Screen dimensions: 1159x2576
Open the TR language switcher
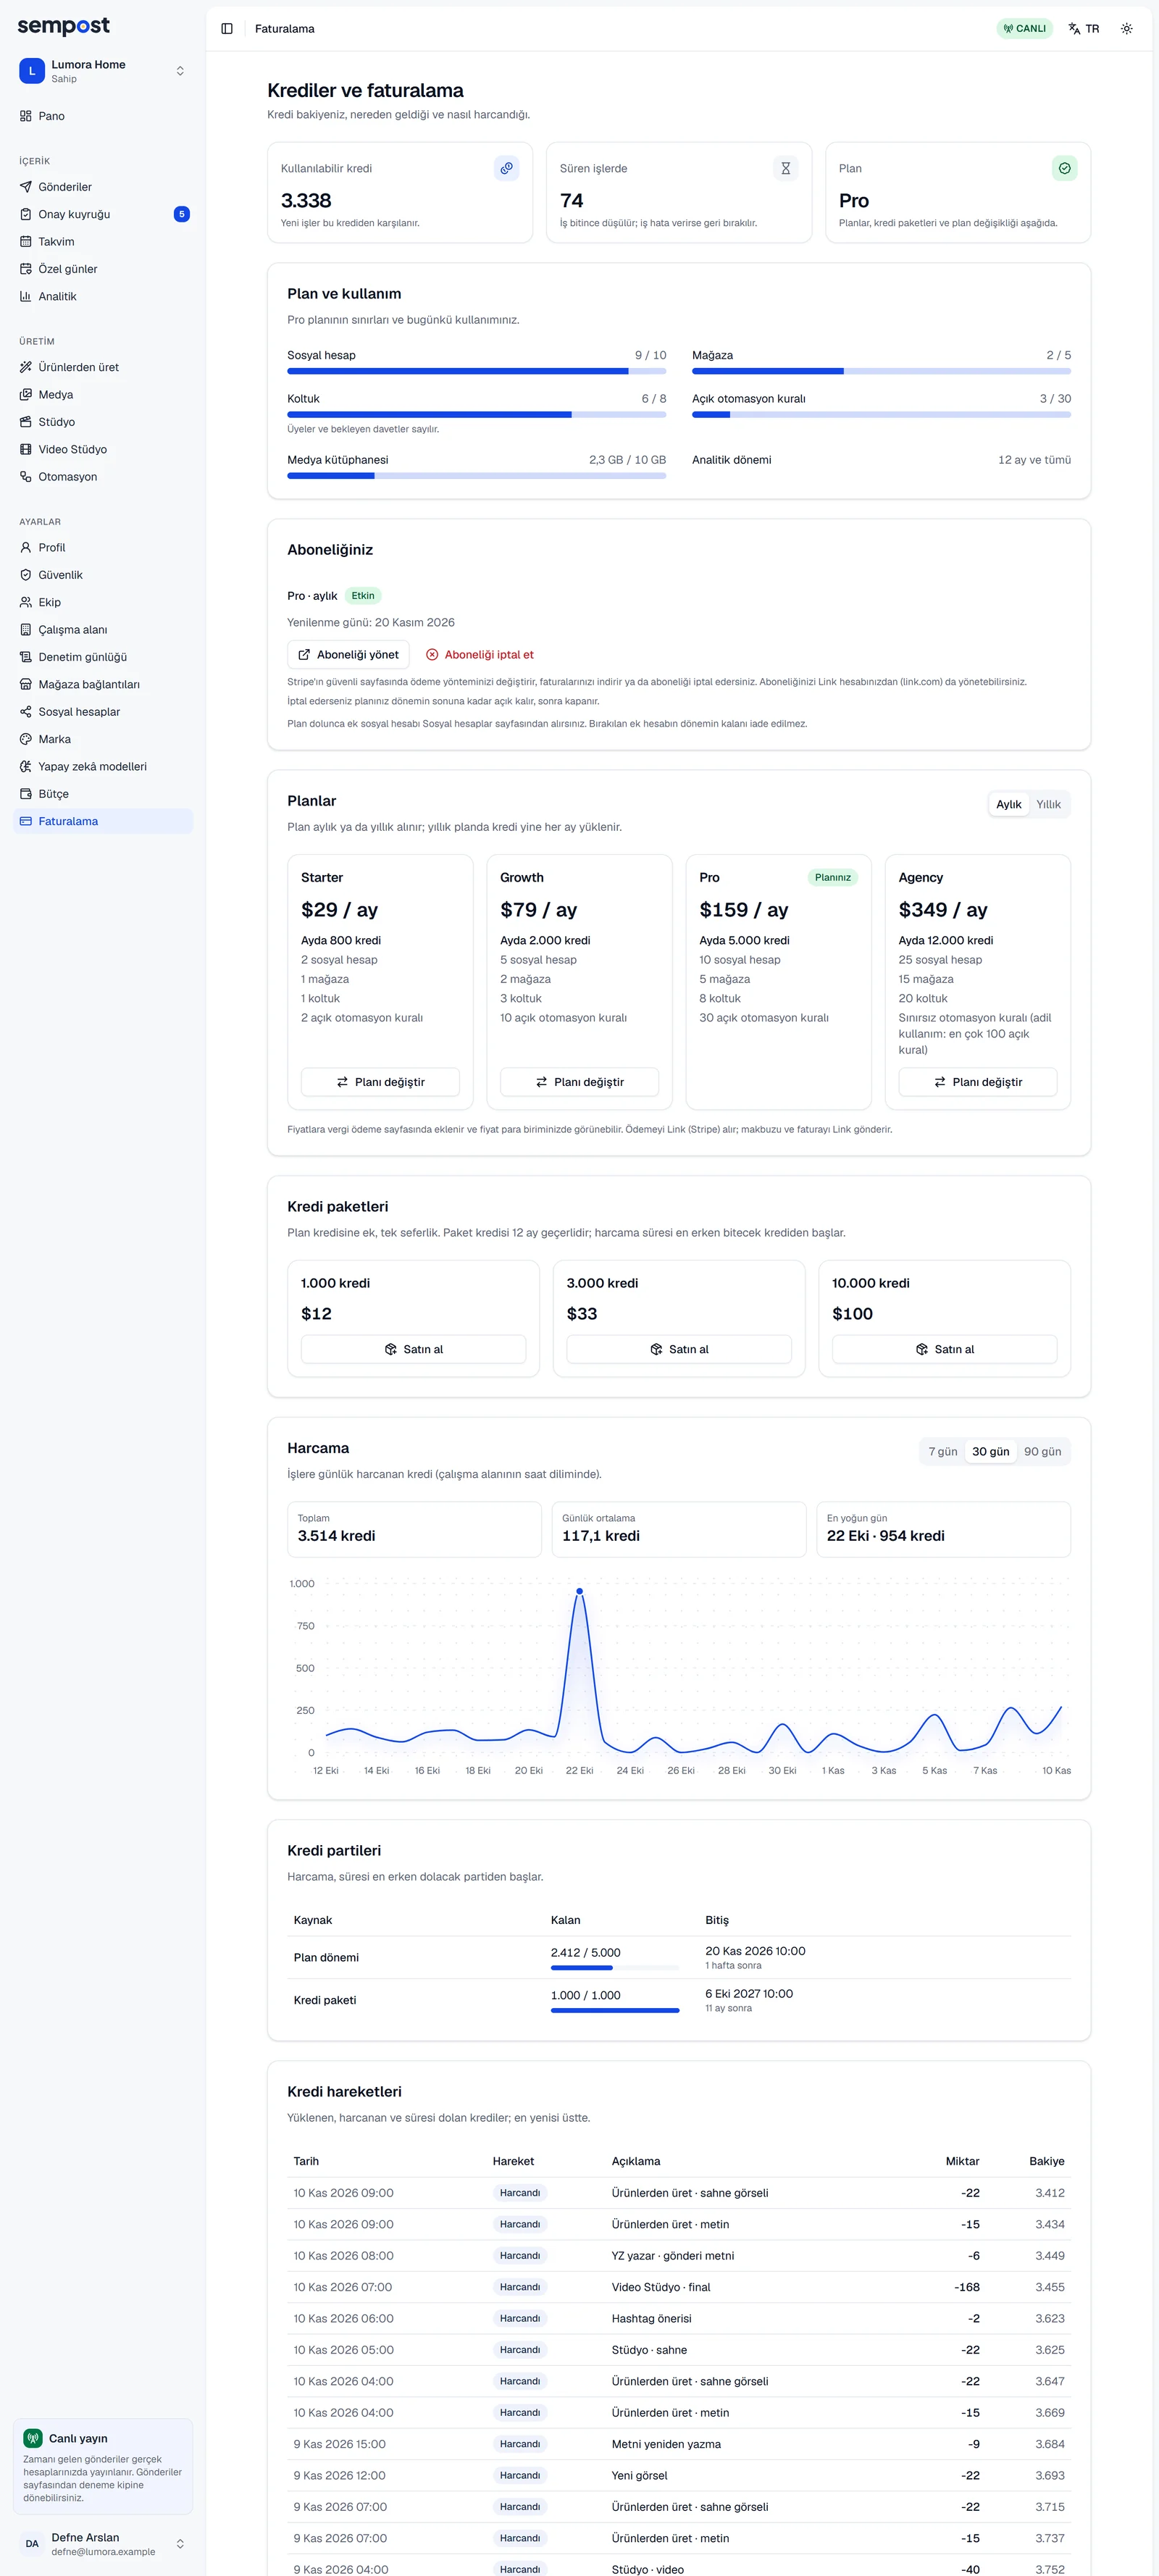pos(1083,29)
